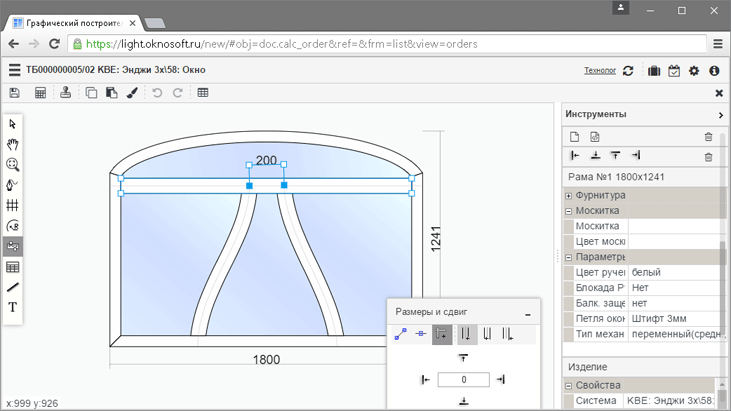Edit the Москитка value cell
This screenshot has width=731, height=411.
pos(674,226)
